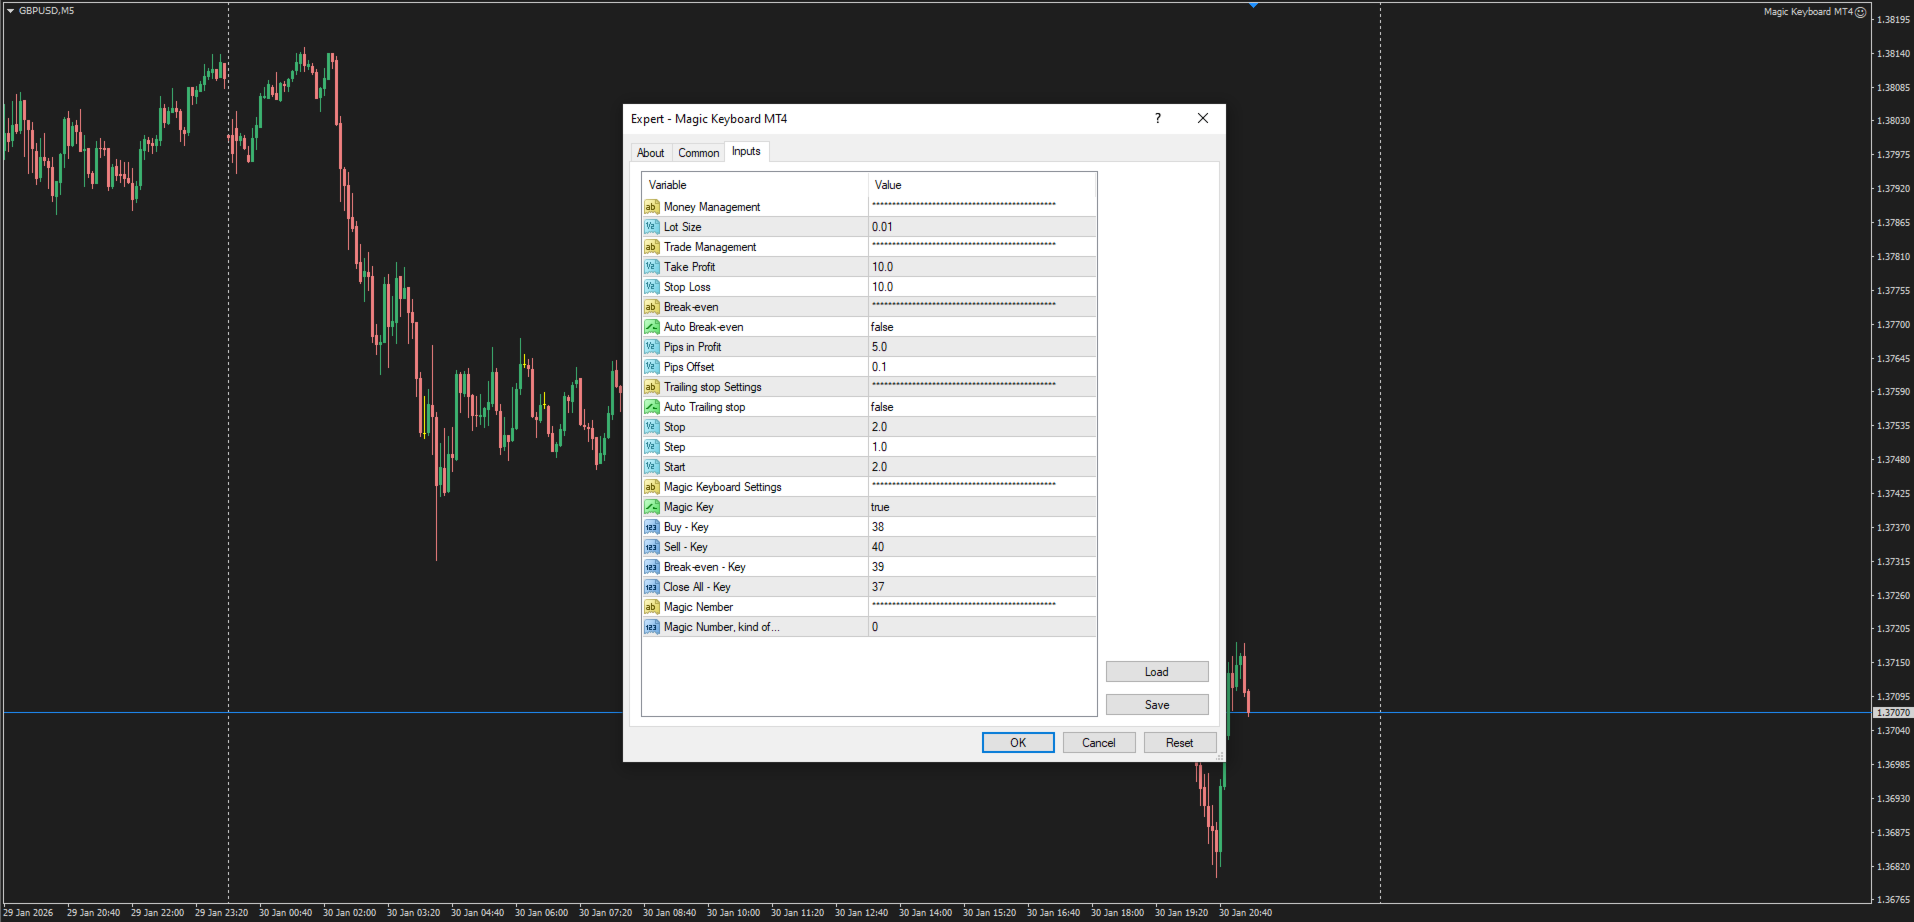Image resolution: width=1914 pixels, height=922 pixels.
Task: Switch to the About tab
Action: (x=651, y=153)
